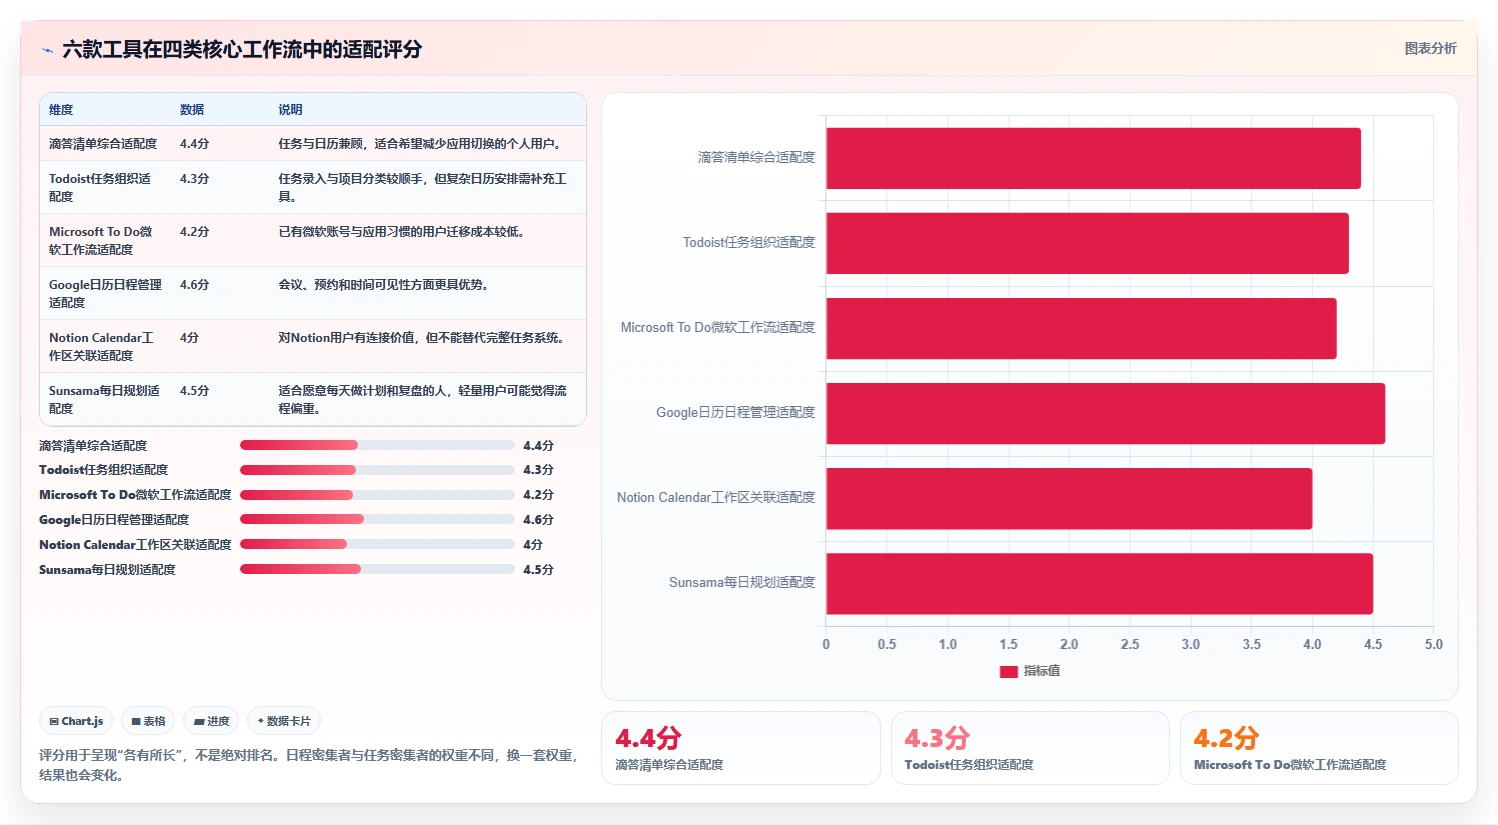This screenshot has height=825, width=1498.
Task: Click the Microsoft To Do progress bar
Action: [x=377, y=495]
